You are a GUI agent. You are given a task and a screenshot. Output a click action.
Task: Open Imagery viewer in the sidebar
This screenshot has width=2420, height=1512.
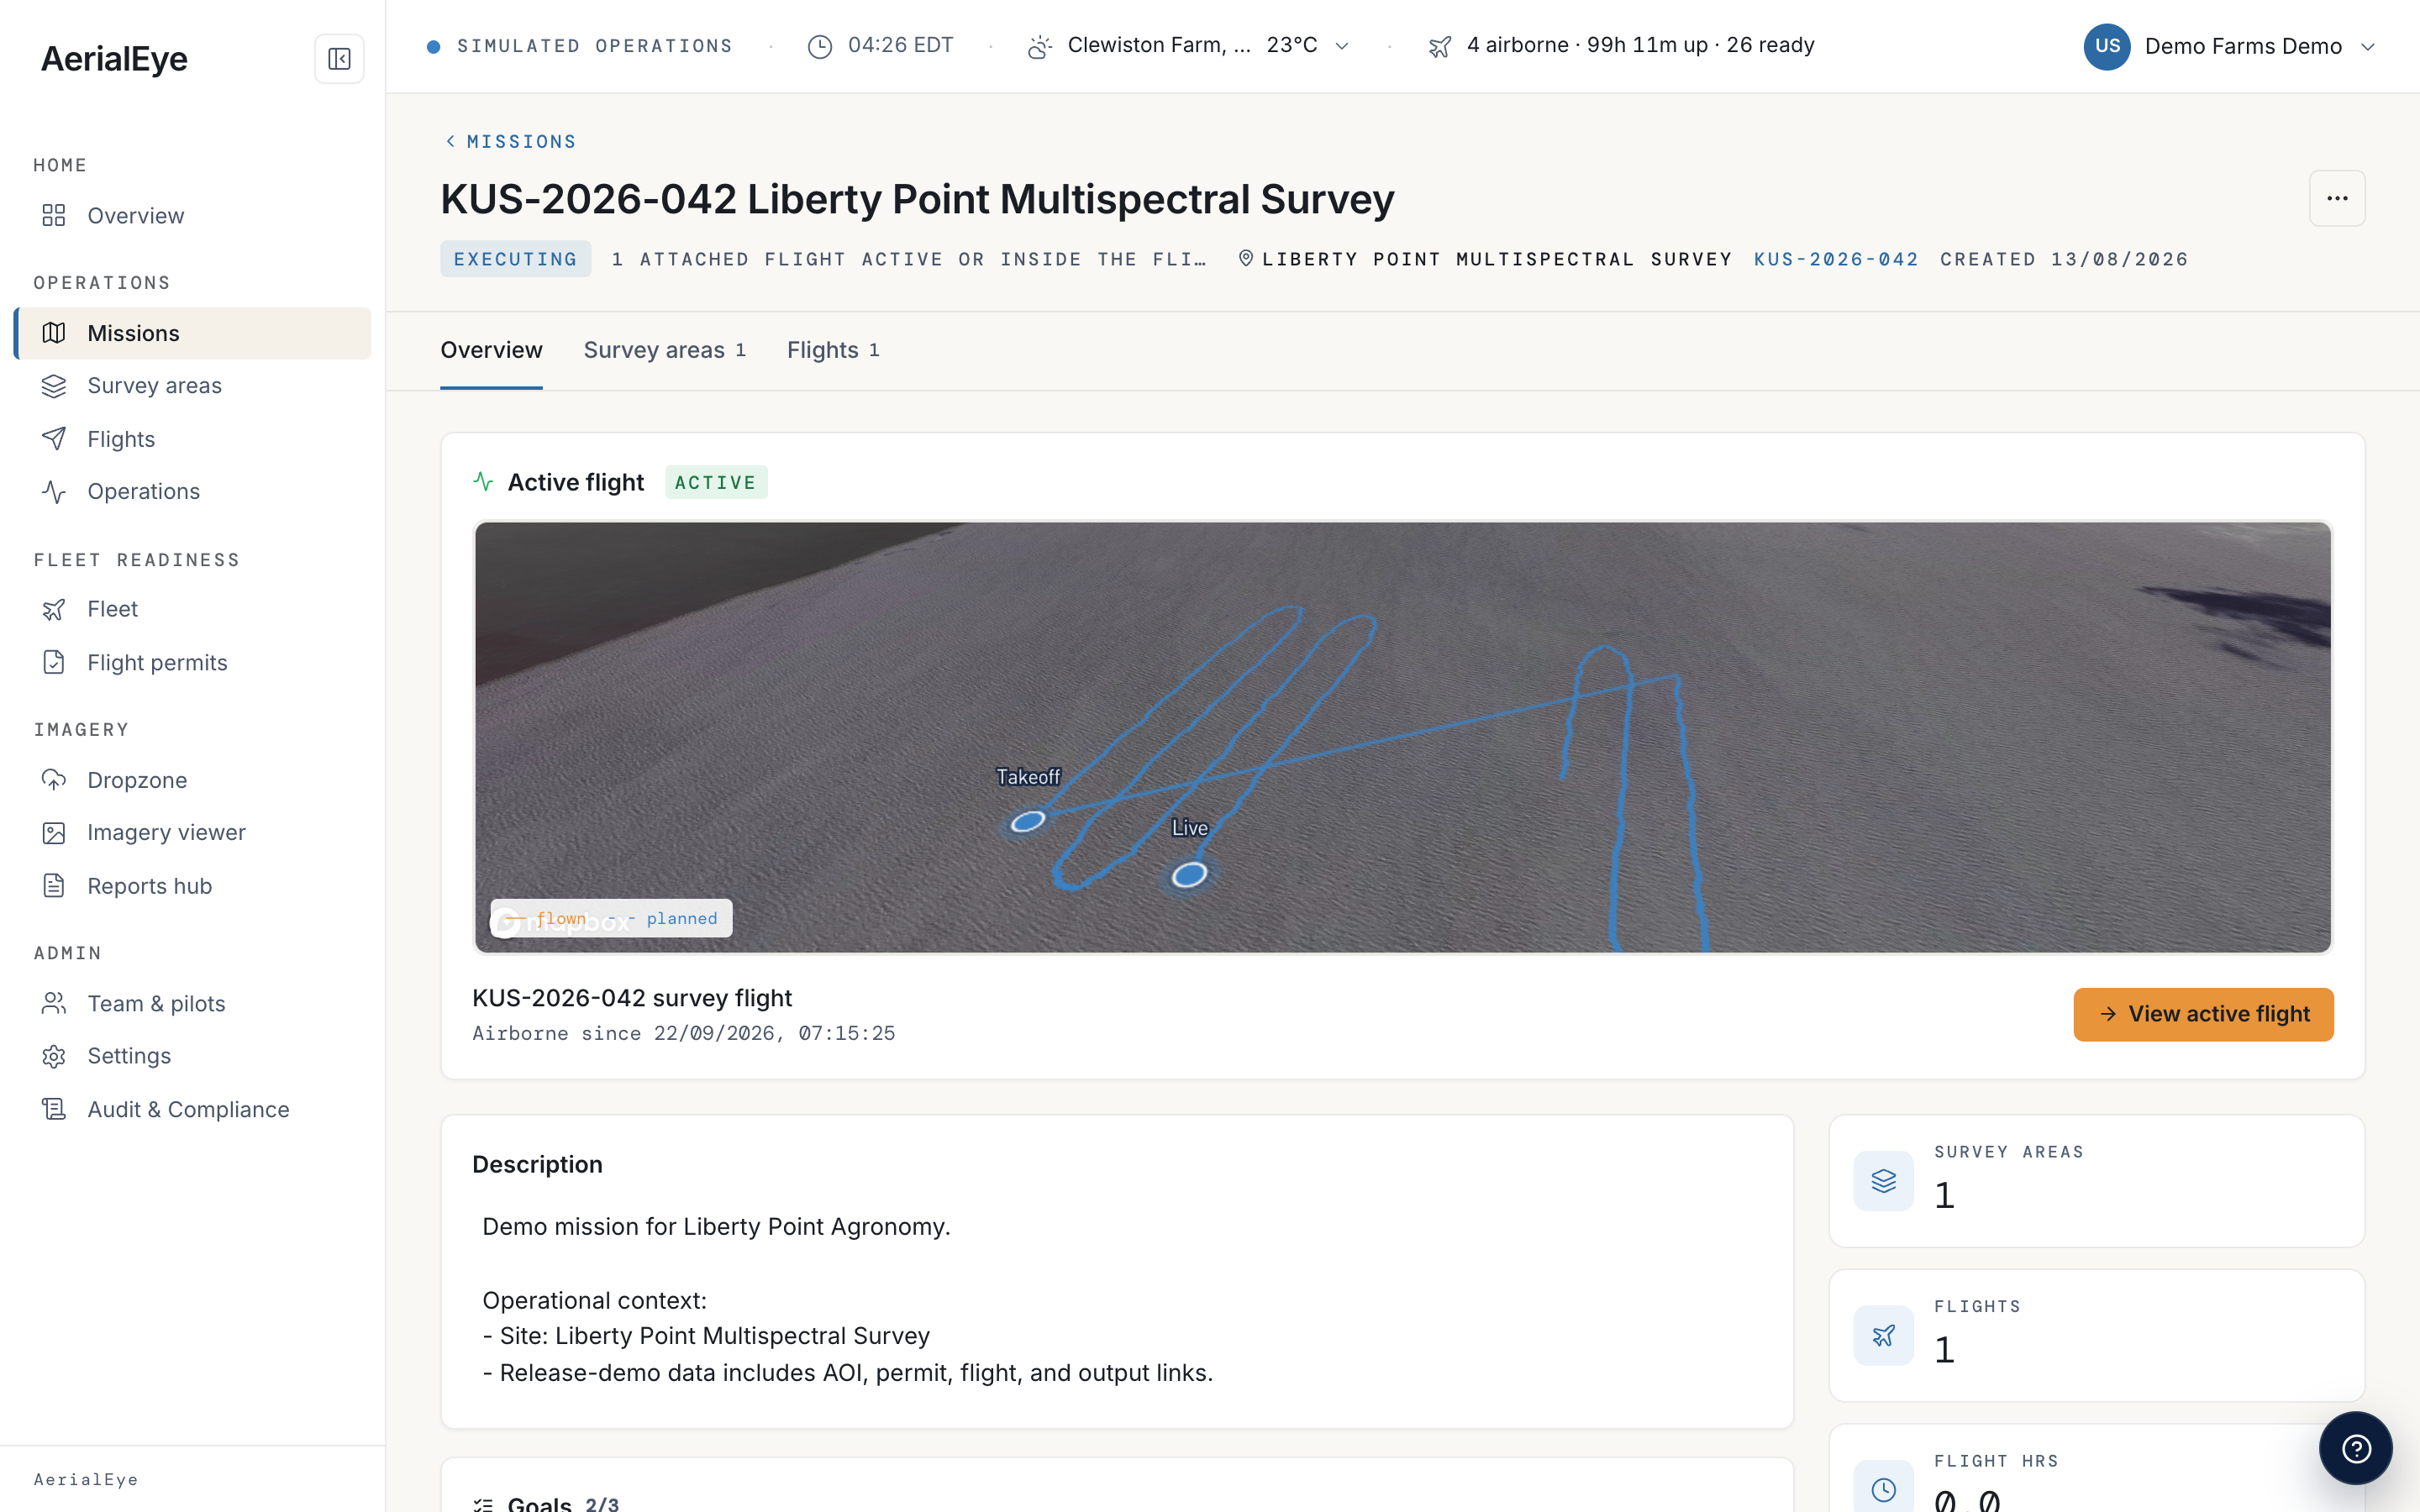(x=193, y=833)
